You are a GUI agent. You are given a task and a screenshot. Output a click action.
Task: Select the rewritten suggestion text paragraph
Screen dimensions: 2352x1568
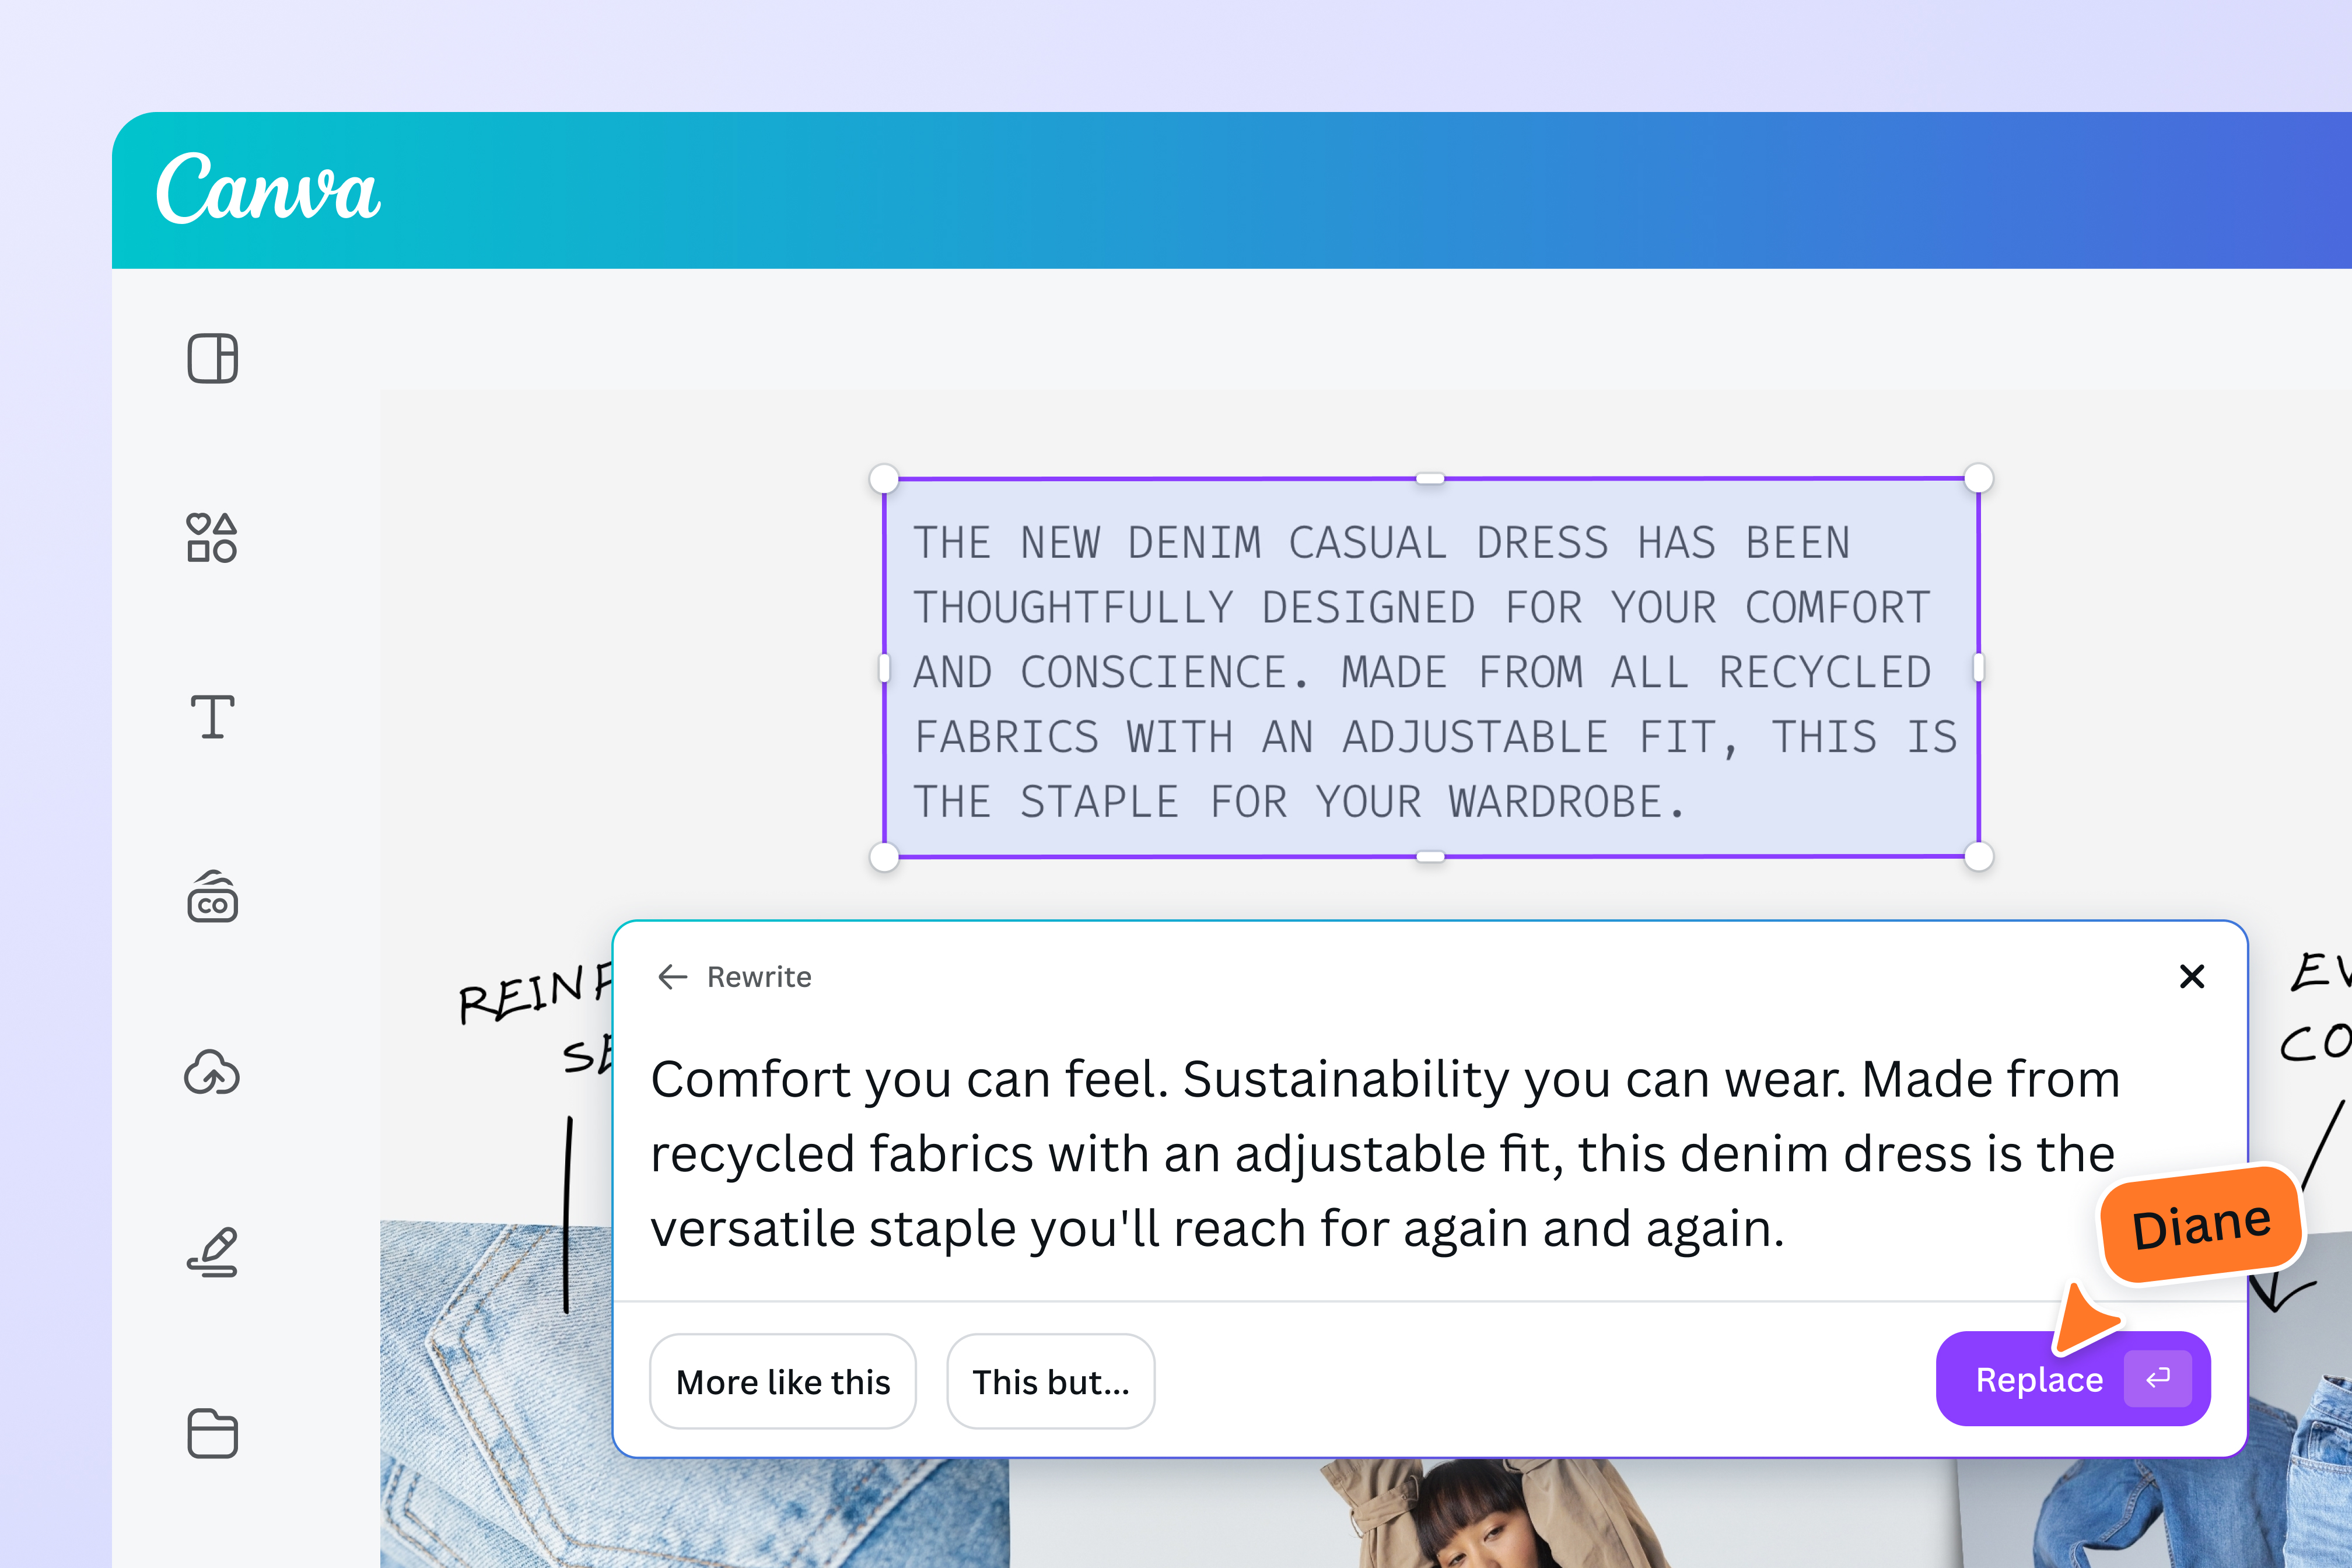tap(1385, 1153)
